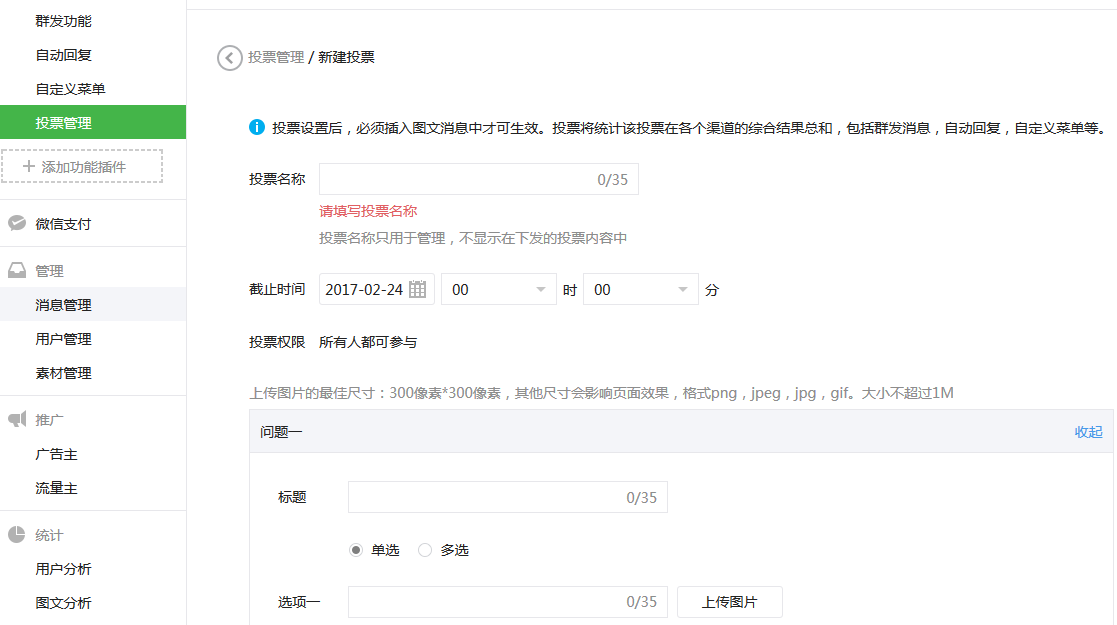The height and width of the screenshot is (625, 1117).
Task: Select the 多选 radio button
Action: pyautogui.click(x=425, y=550)
